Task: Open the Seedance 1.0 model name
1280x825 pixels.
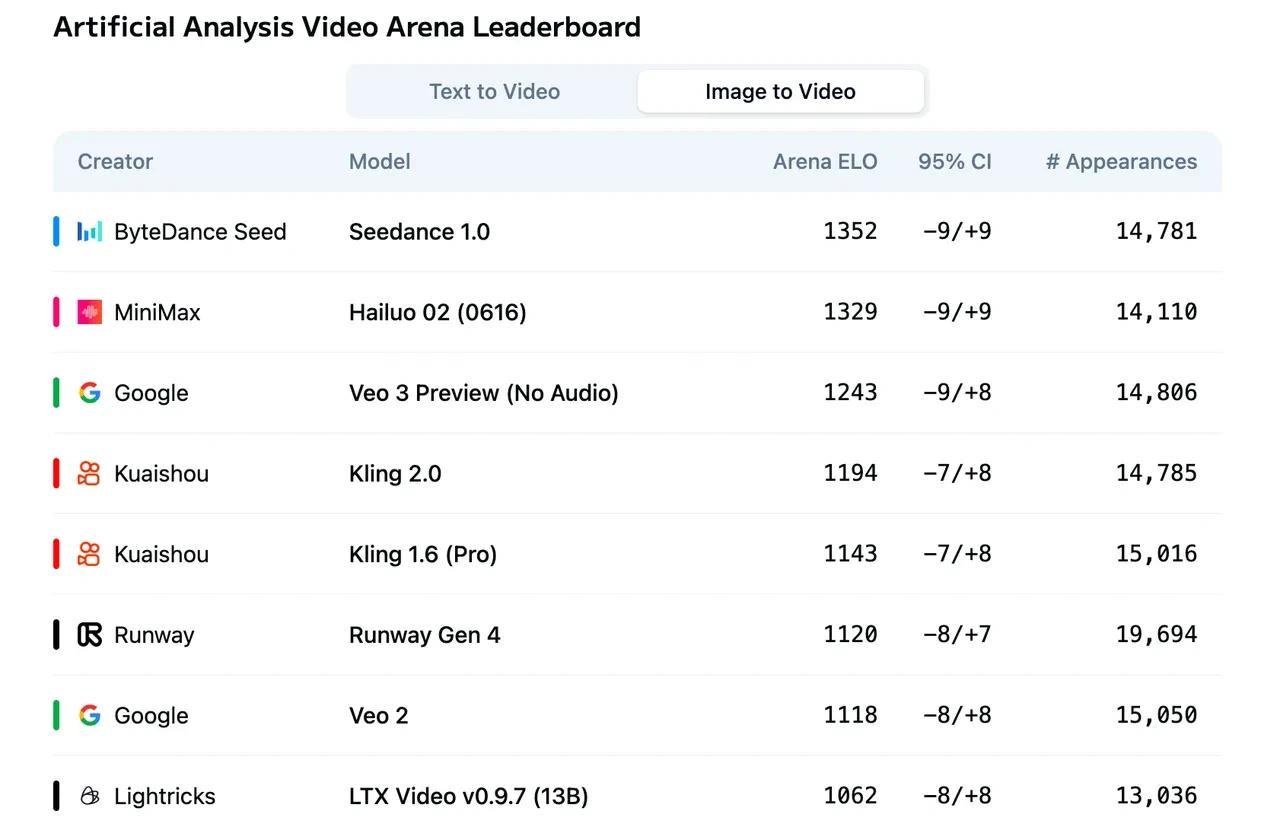Action: [x=419, y=232]
